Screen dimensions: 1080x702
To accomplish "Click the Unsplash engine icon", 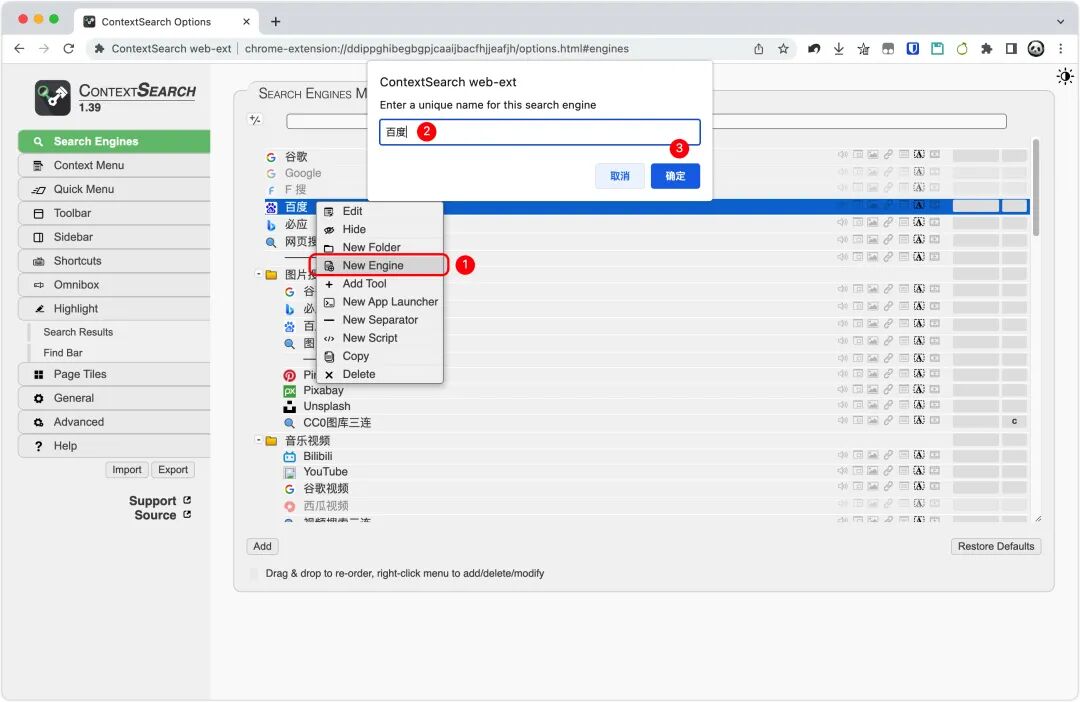I will click(x=290, y=406).
